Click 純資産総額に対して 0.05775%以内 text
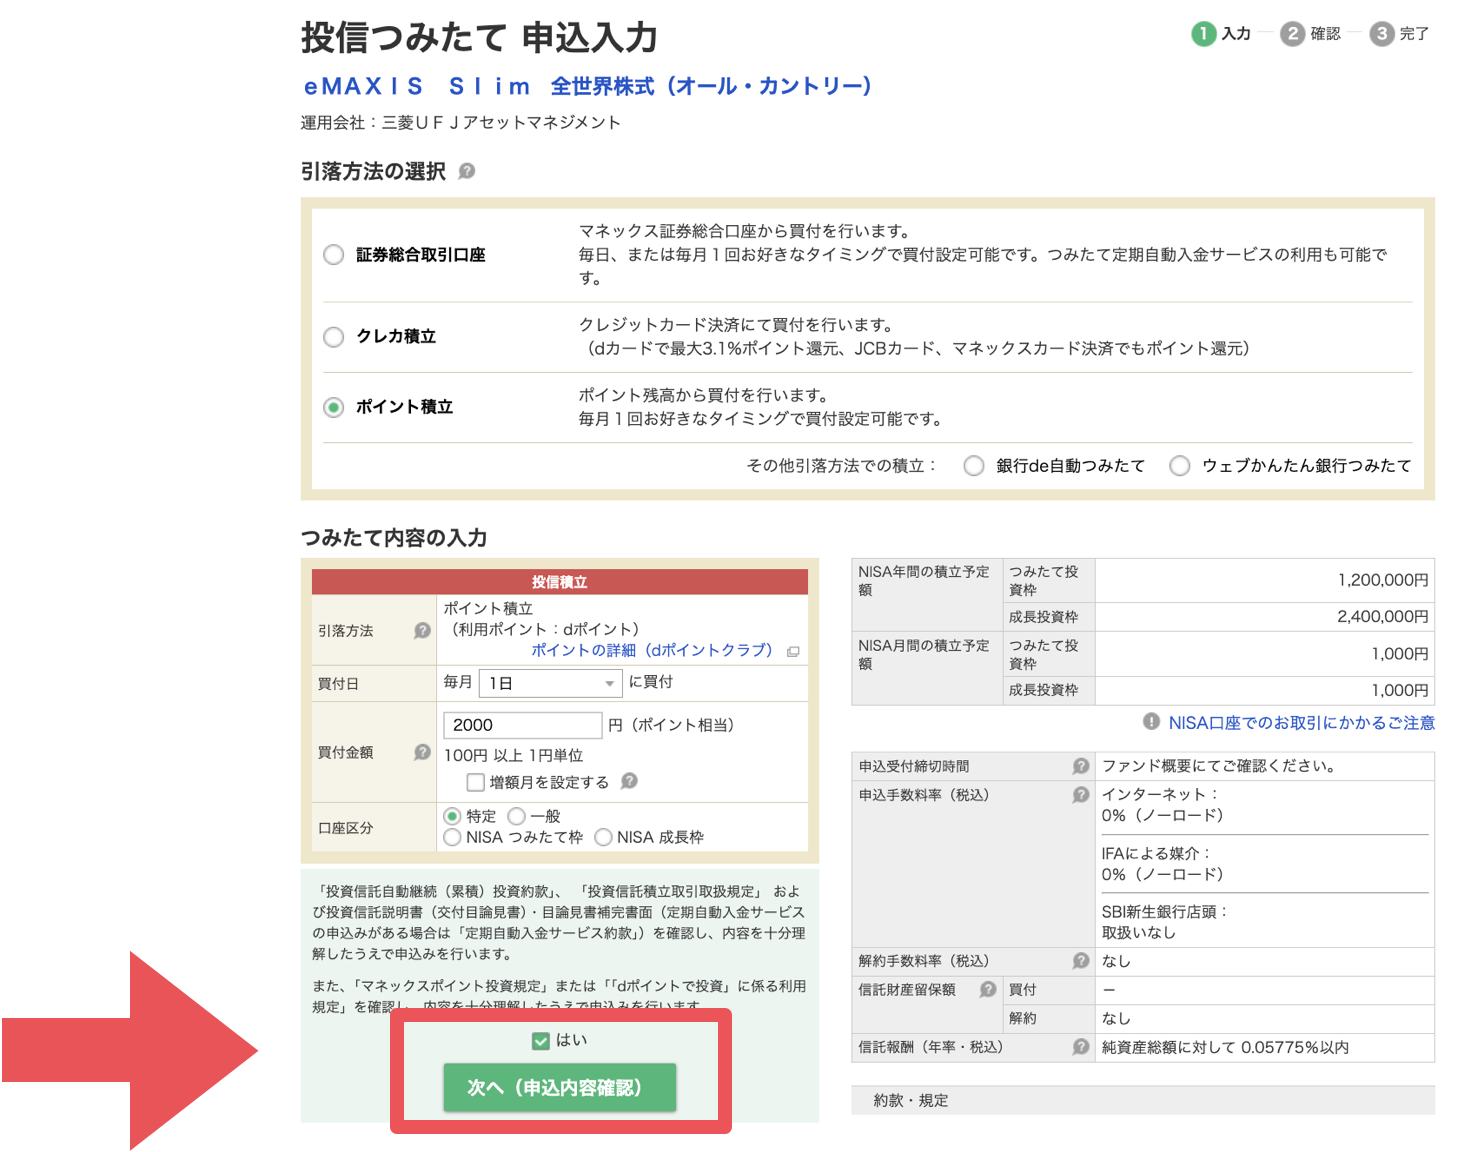Image resolution: width=1458 pixels, height=1152 pixels. (x=1225, y=1047)
